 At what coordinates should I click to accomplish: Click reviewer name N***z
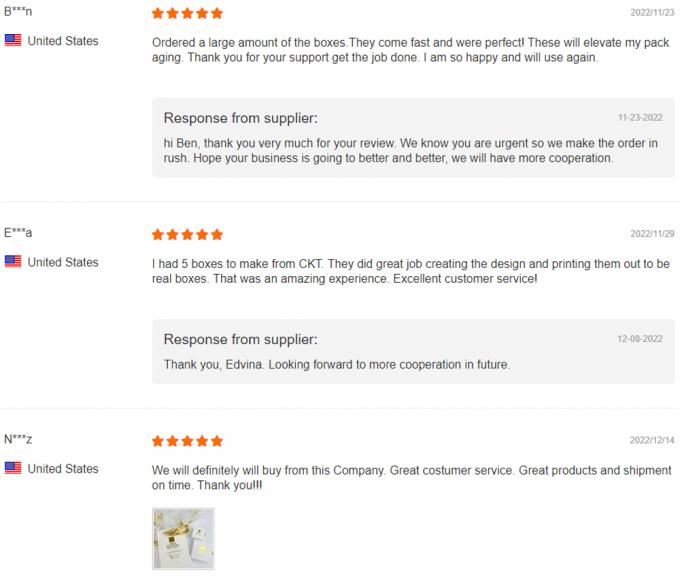[19, 439]
